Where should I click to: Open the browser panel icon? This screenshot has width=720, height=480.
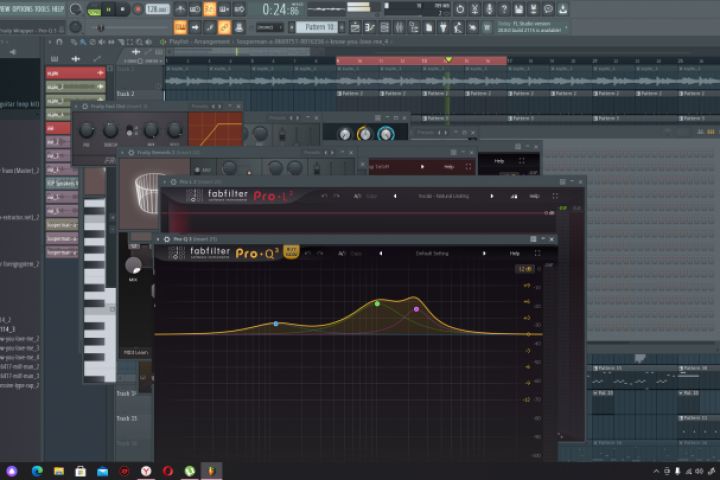pyautogui.click(x=414, y=28)
